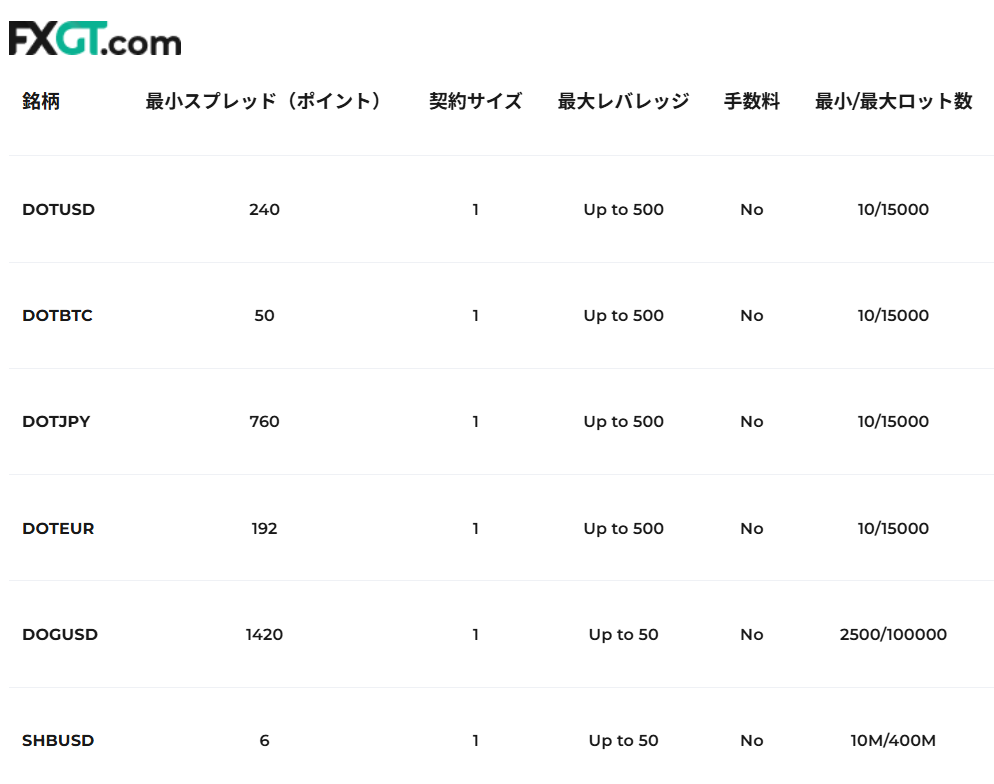Viewport: 994px width, 784px height.
Task: Click the SHBUSD symbol name
Action: pyautogui.click(x=58, y=741)
